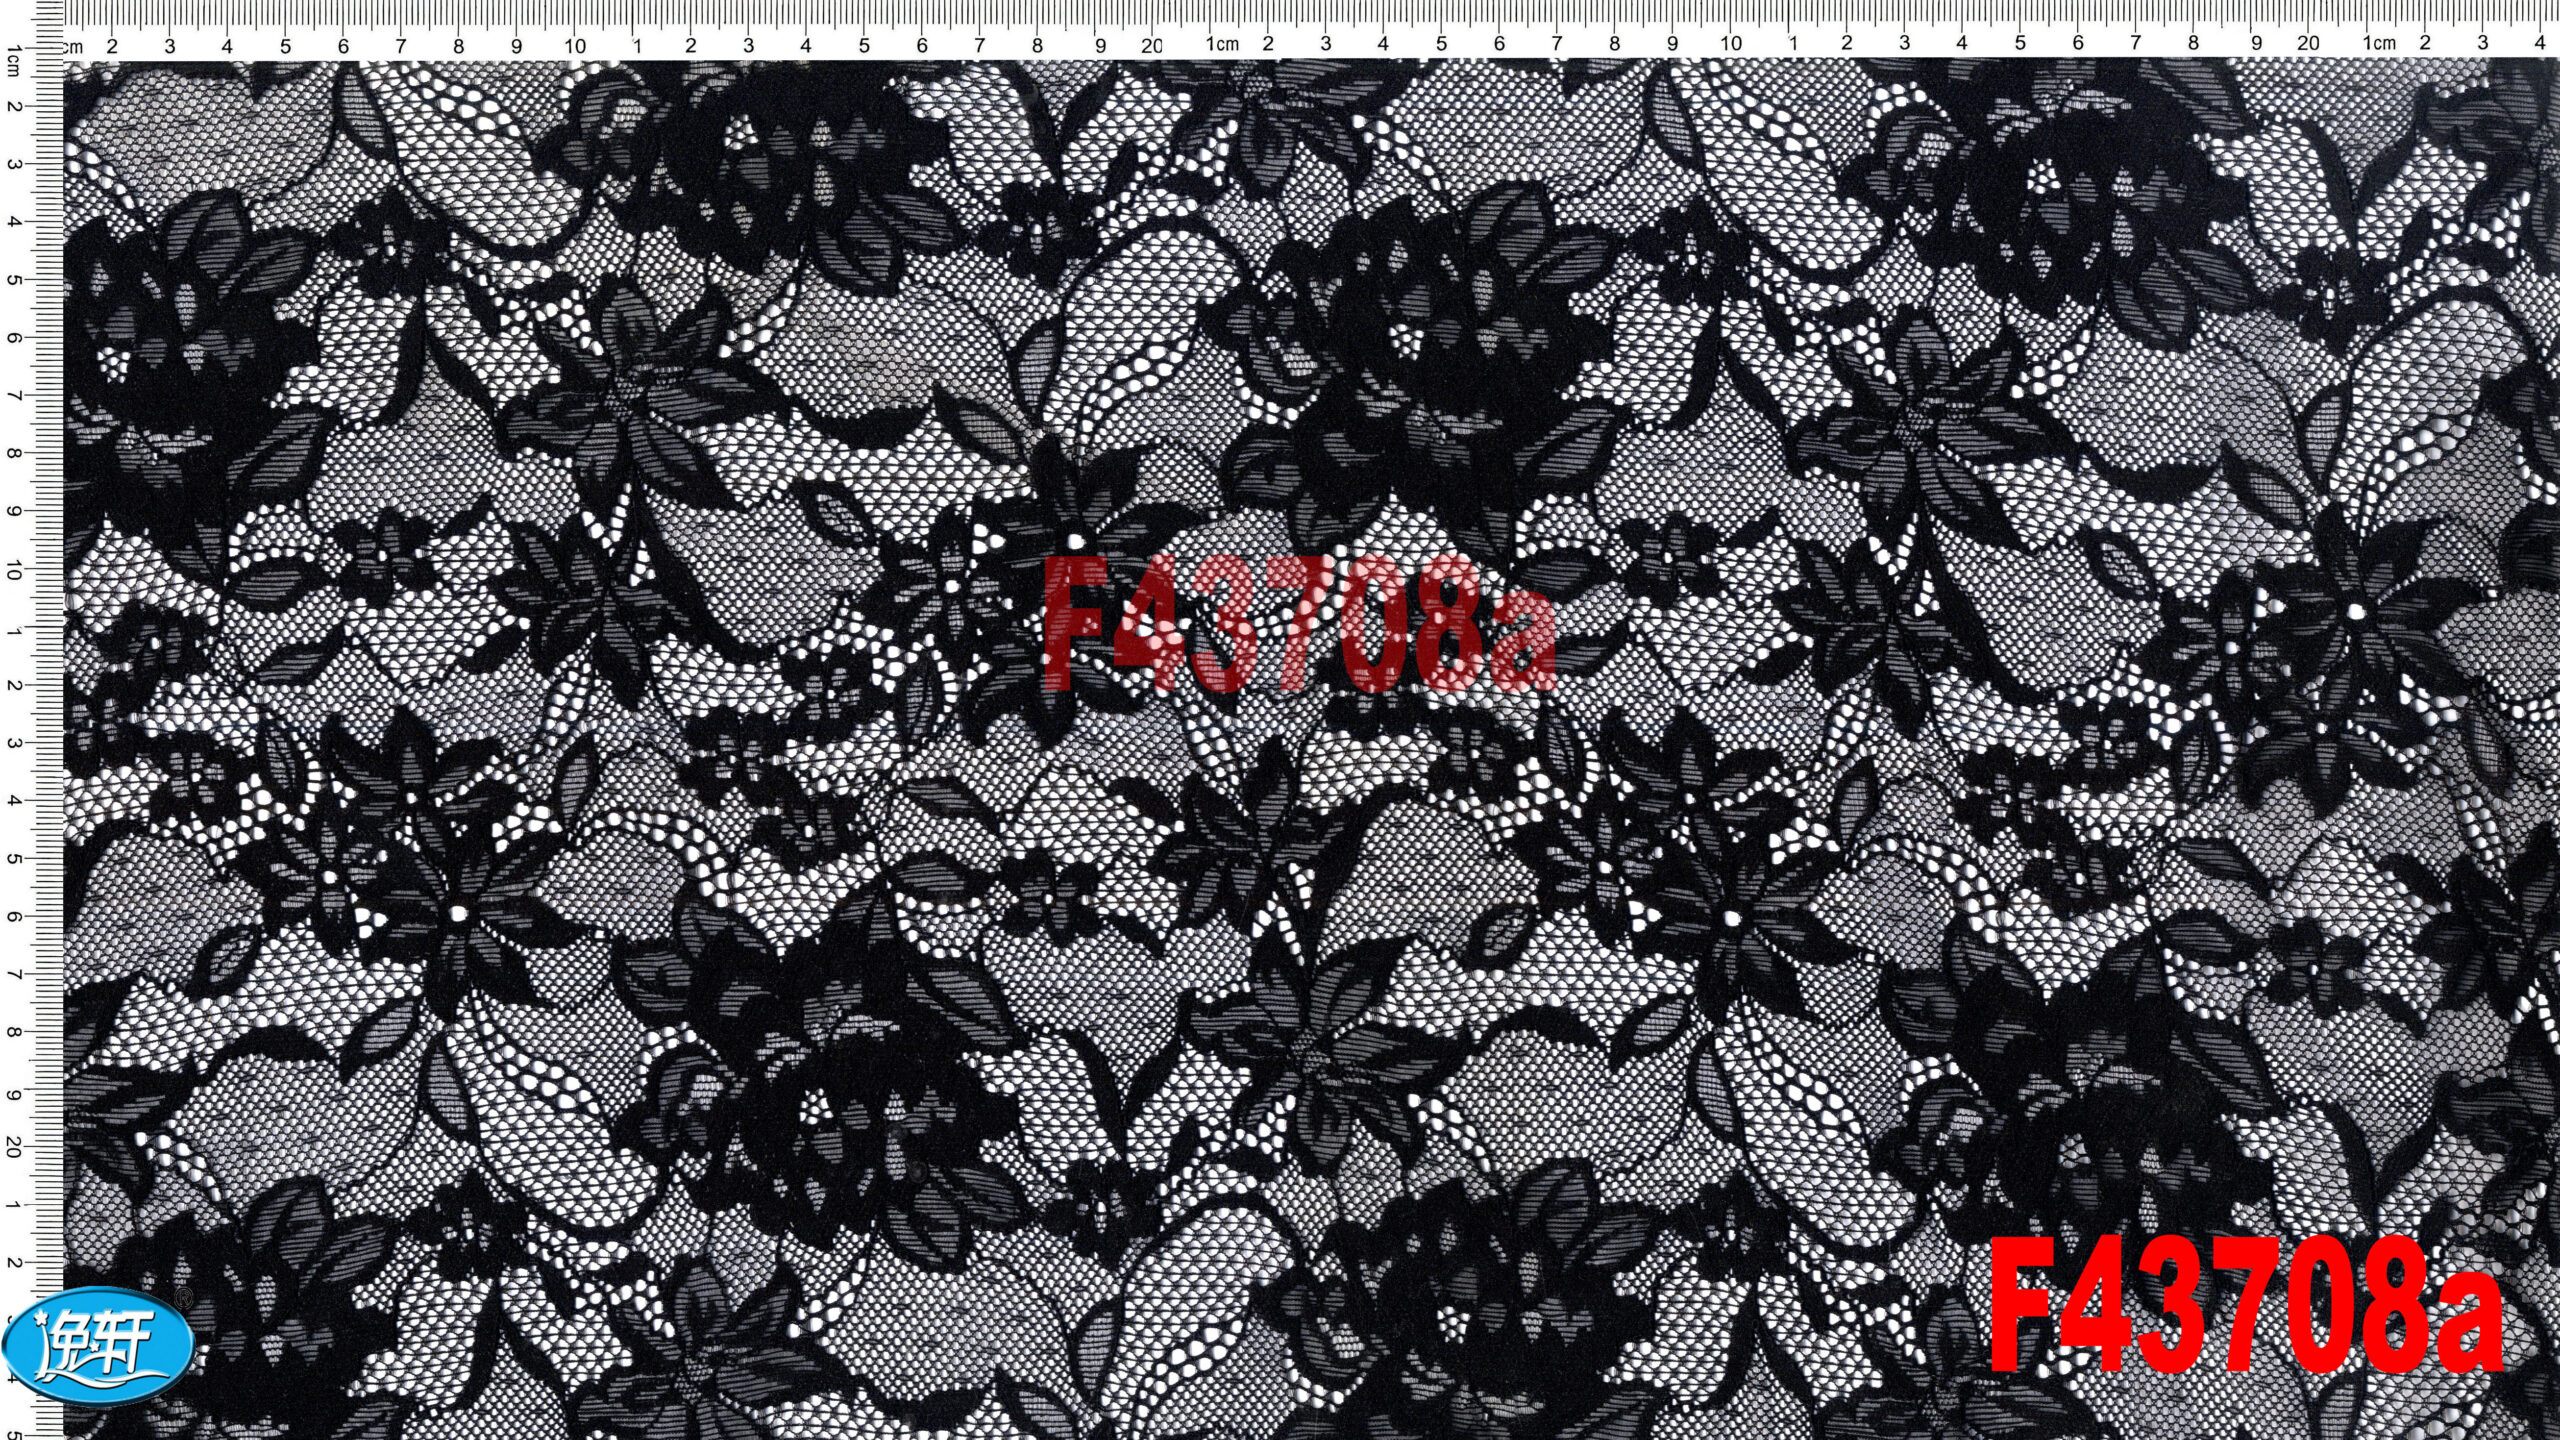Click the registered trademark symbol beside logo

click(183, 1297)
